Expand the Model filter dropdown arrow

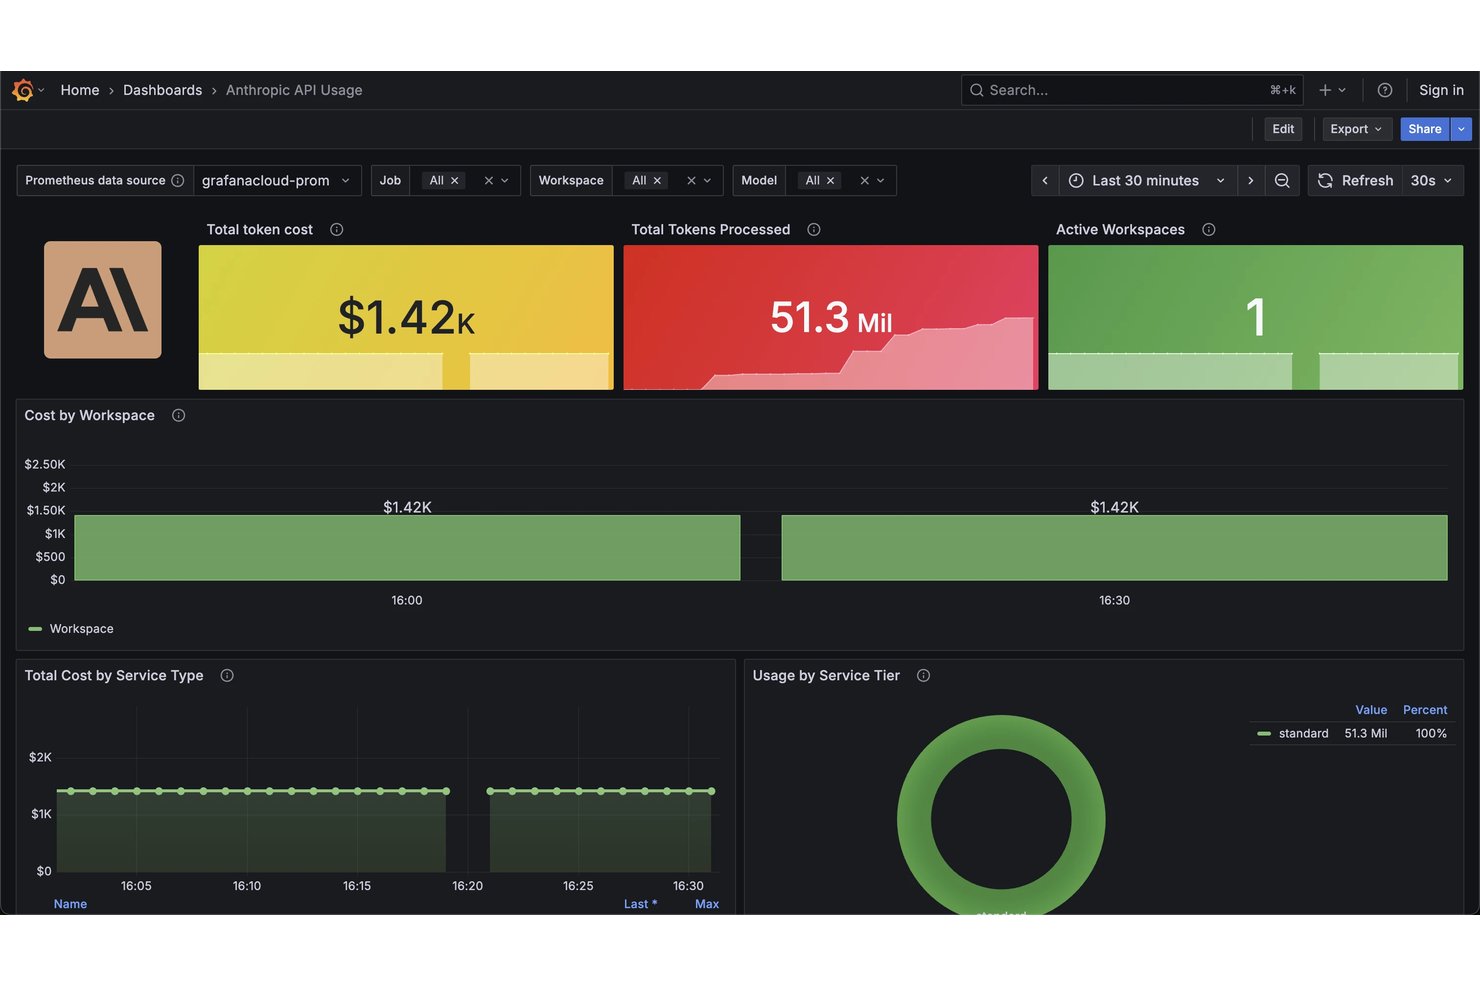[881, 181]
